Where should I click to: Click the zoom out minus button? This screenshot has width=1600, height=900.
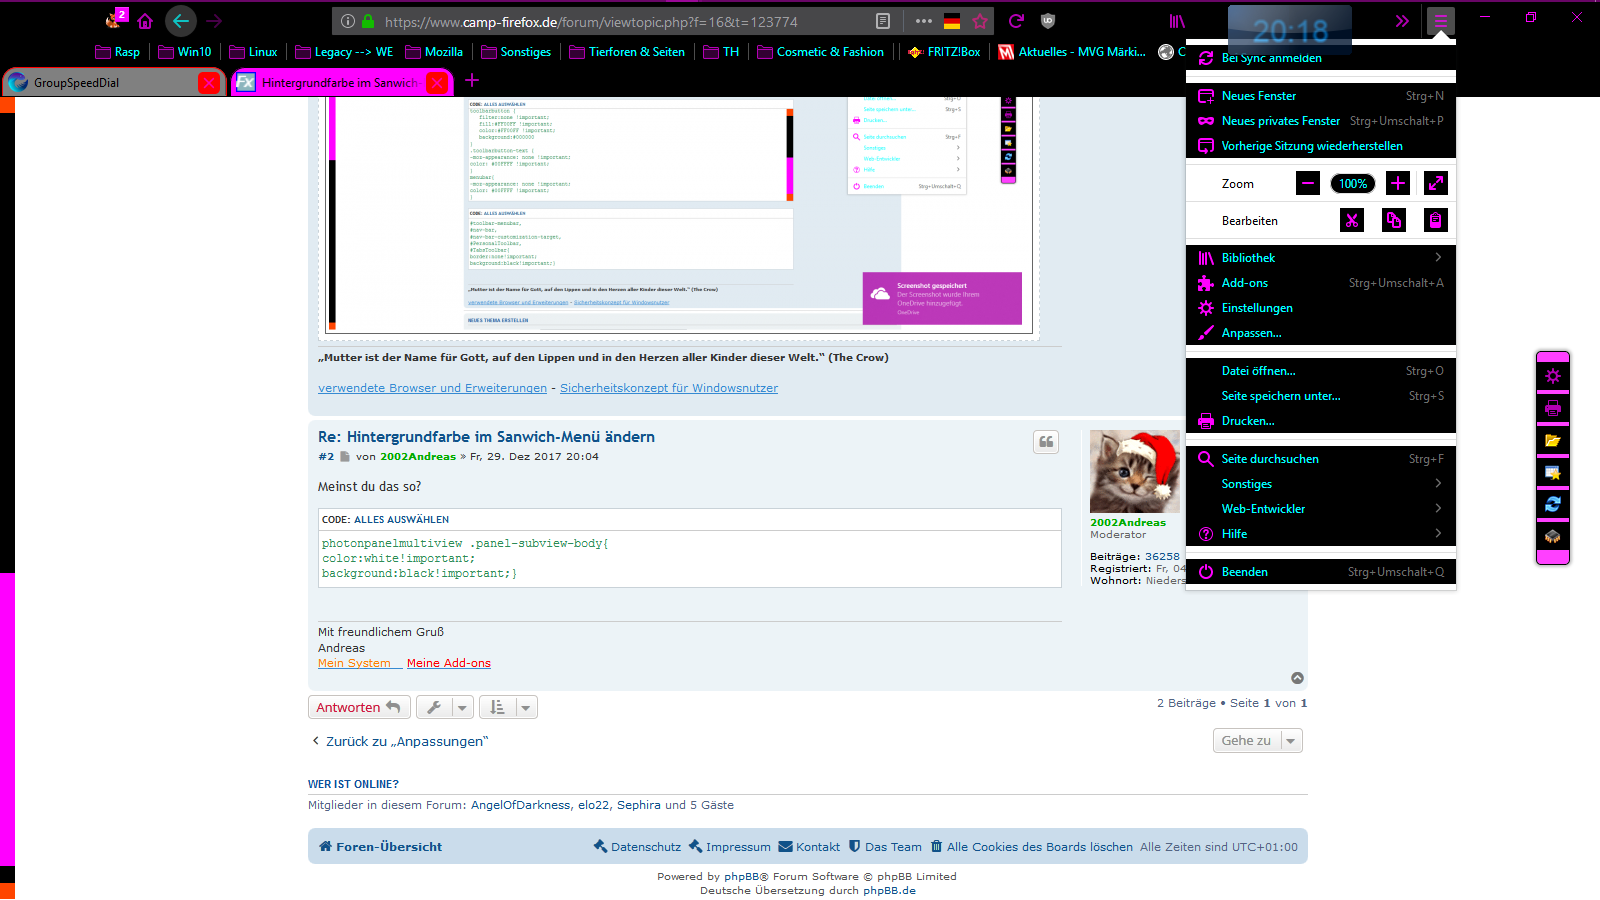pyautogui.click(x=1307, y=183)
